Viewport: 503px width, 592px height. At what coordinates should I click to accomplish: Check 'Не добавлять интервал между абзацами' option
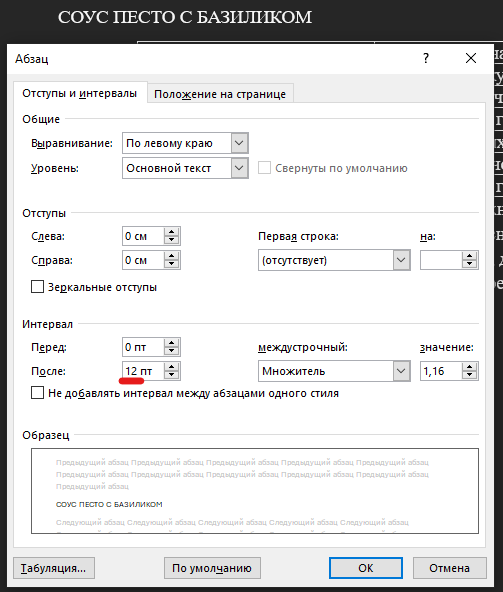[x=37, y=393]
